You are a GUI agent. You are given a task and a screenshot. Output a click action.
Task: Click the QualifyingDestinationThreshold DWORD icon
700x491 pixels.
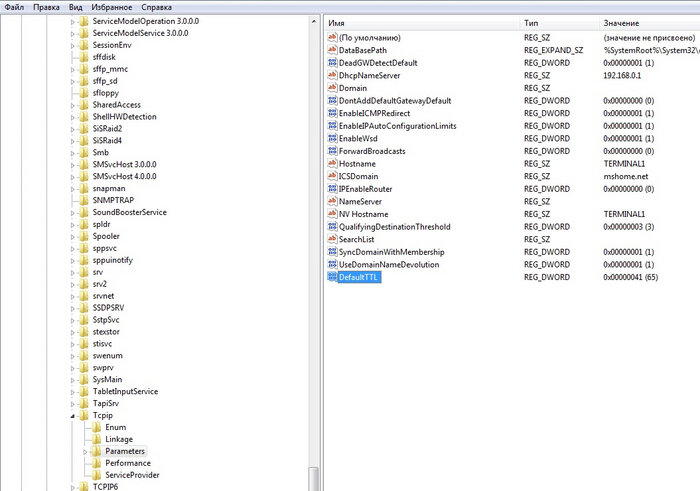pyautogui.click(x=332, y=226)
